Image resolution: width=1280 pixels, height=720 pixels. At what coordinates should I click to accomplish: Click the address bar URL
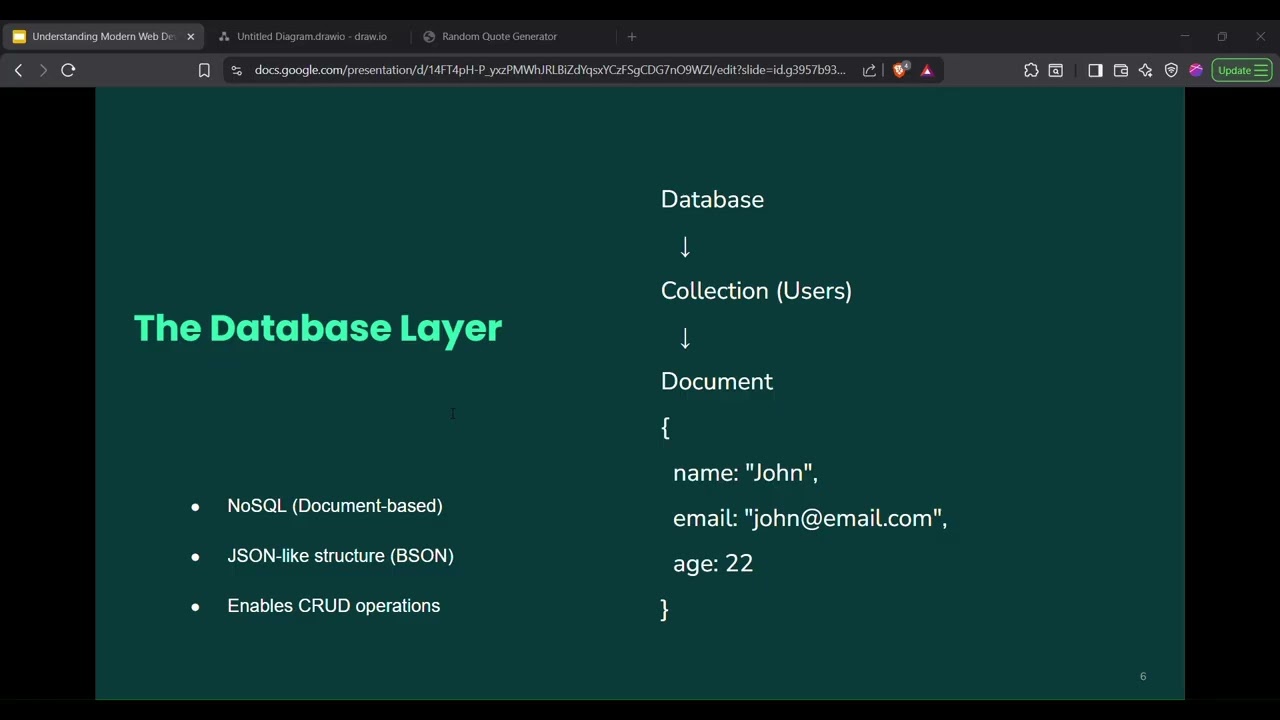(550, 70)
